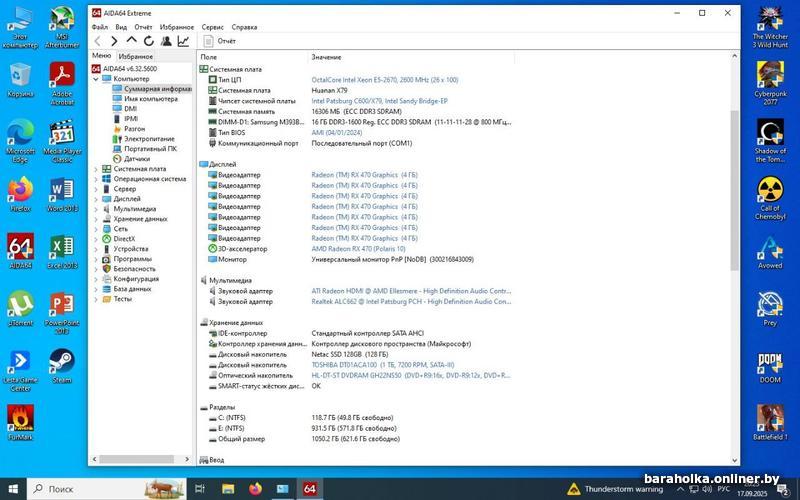Screen dimensions: 800x500
Task: Expand the Тесты tree node
Action: [x=96, y=299]
